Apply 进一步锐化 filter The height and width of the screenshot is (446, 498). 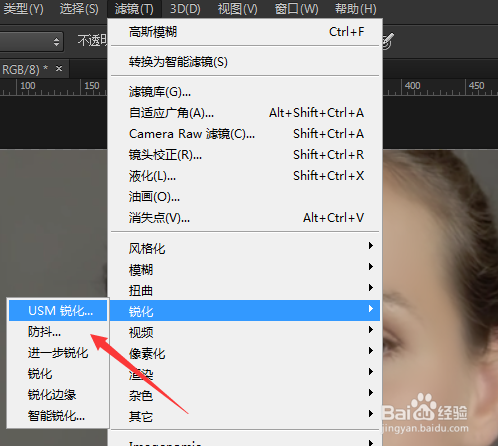[x=58, y=353]
